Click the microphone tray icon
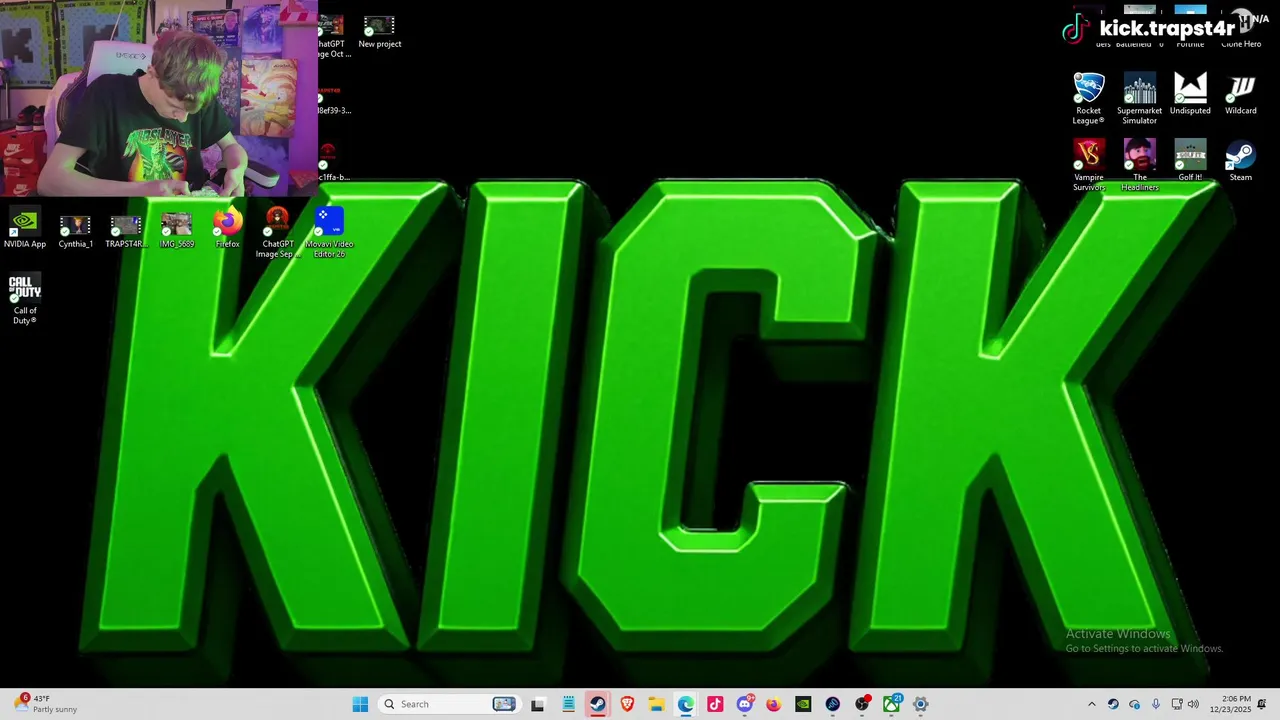This screenshot has width=1280, height=720. coord(1155,704)
